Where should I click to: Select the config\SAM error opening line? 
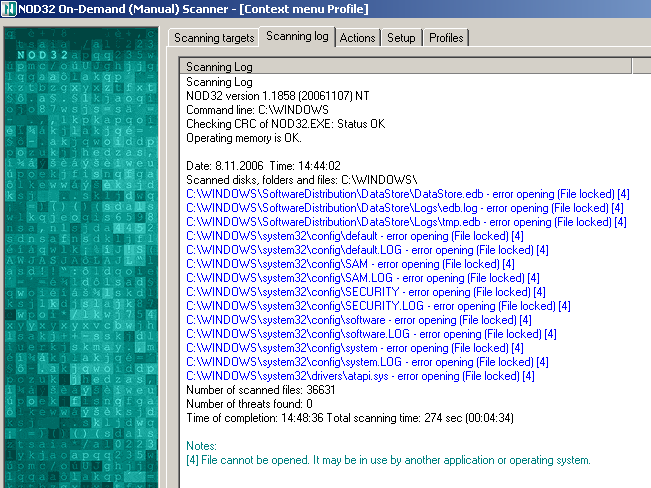350,264
